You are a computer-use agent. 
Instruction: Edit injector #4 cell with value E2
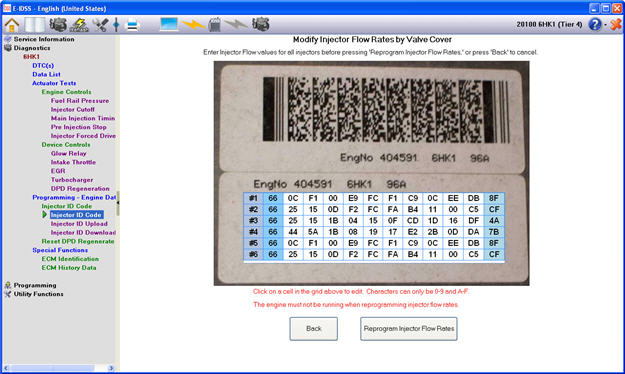413,232
